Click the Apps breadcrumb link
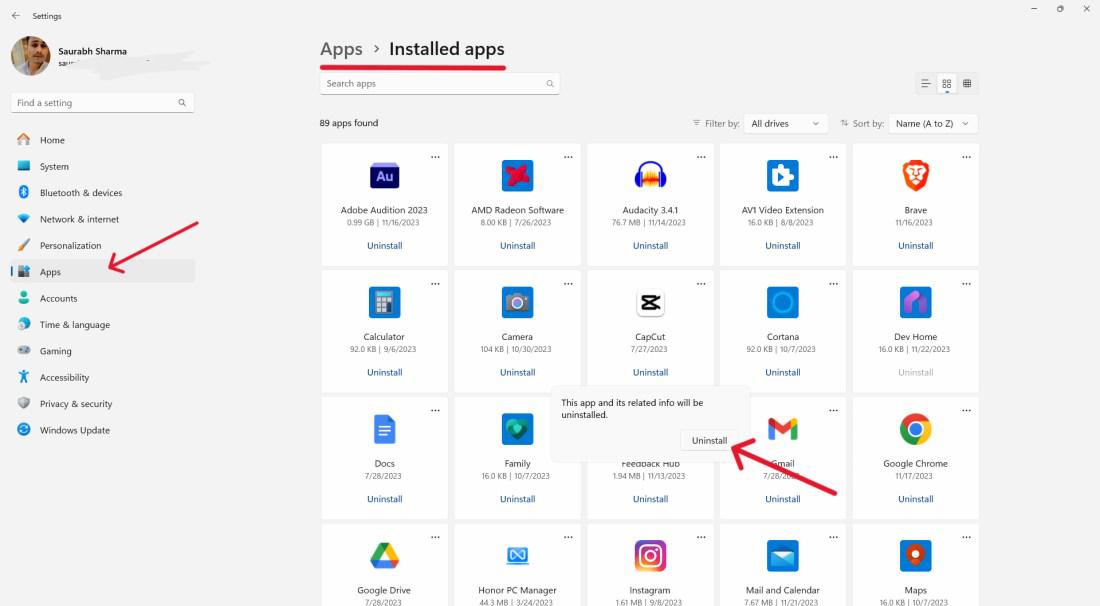This screenshot has height=606, width=1100. pyautogui.click(x=341, y=49)
